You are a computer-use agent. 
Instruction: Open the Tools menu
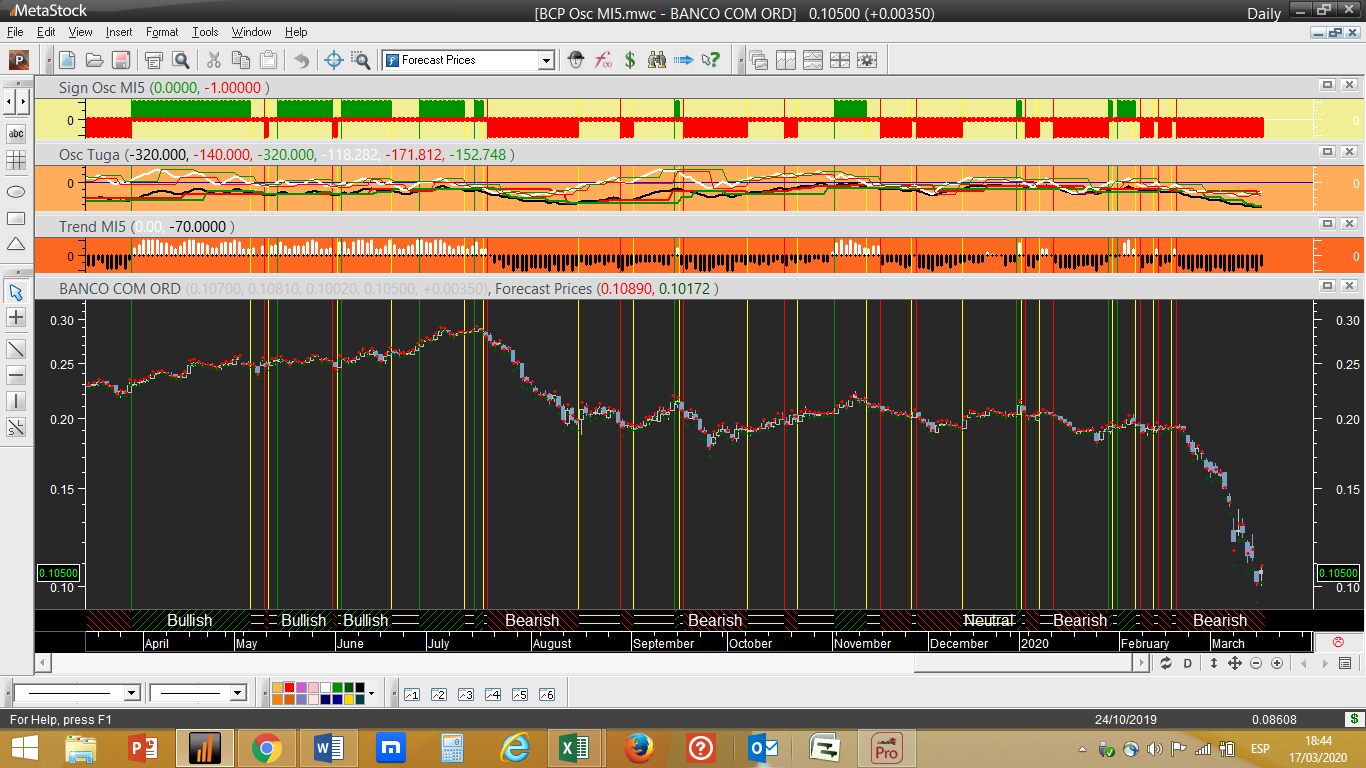click(205, 32)
